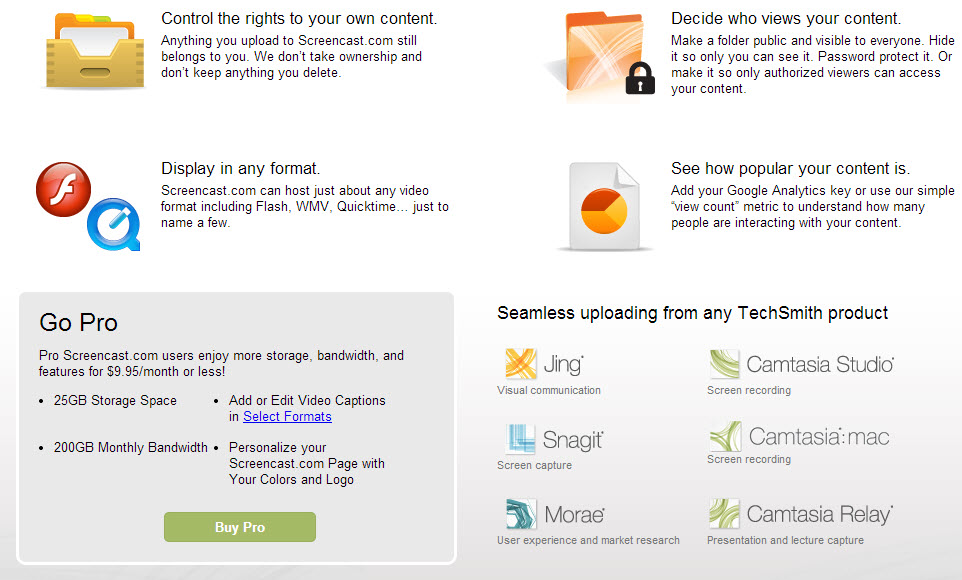Click 'Presentation and lecture capture' caption
Image resolution: width=962 pixels, height=580 pixels.
(785, 540)
